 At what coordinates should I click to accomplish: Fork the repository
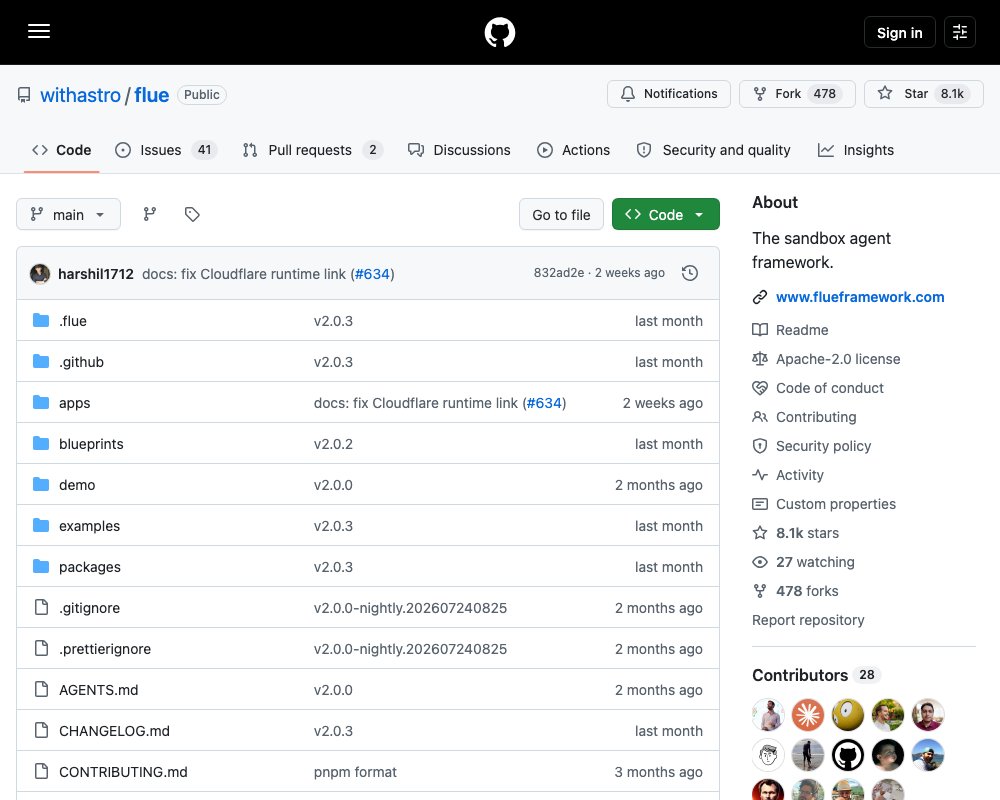797,94
